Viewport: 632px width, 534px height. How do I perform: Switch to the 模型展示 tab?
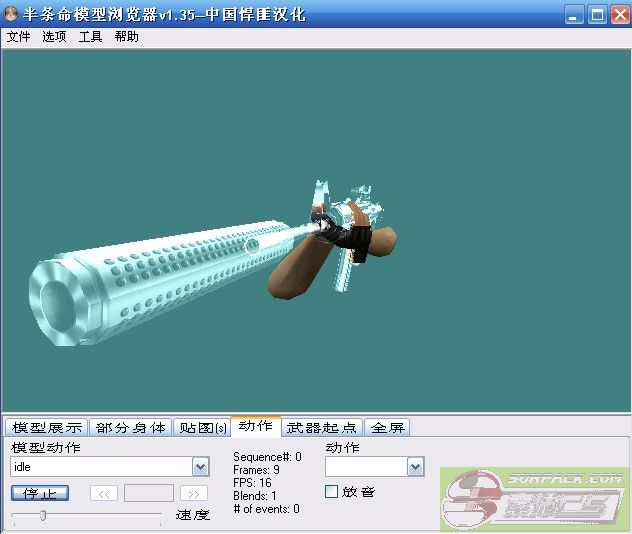[46, 428]
